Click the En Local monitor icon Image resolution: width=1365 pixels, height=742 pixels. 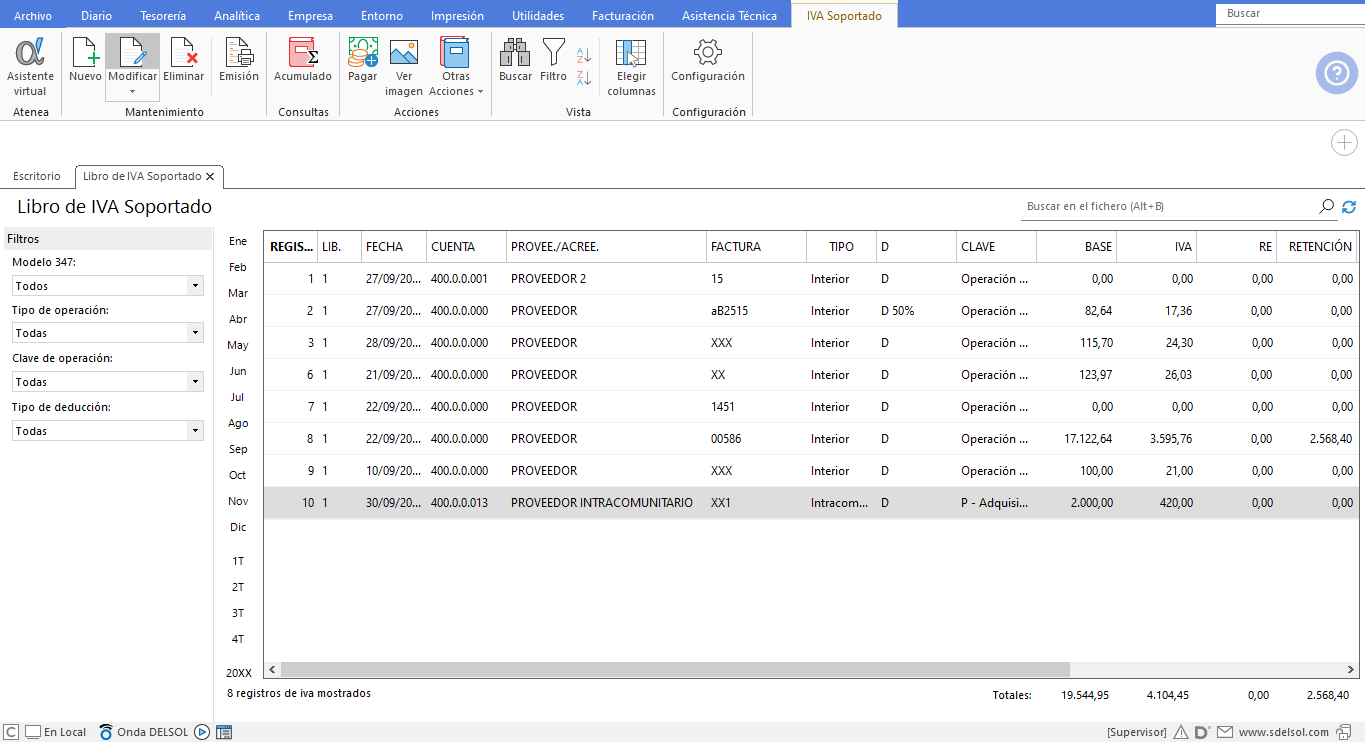33,732
